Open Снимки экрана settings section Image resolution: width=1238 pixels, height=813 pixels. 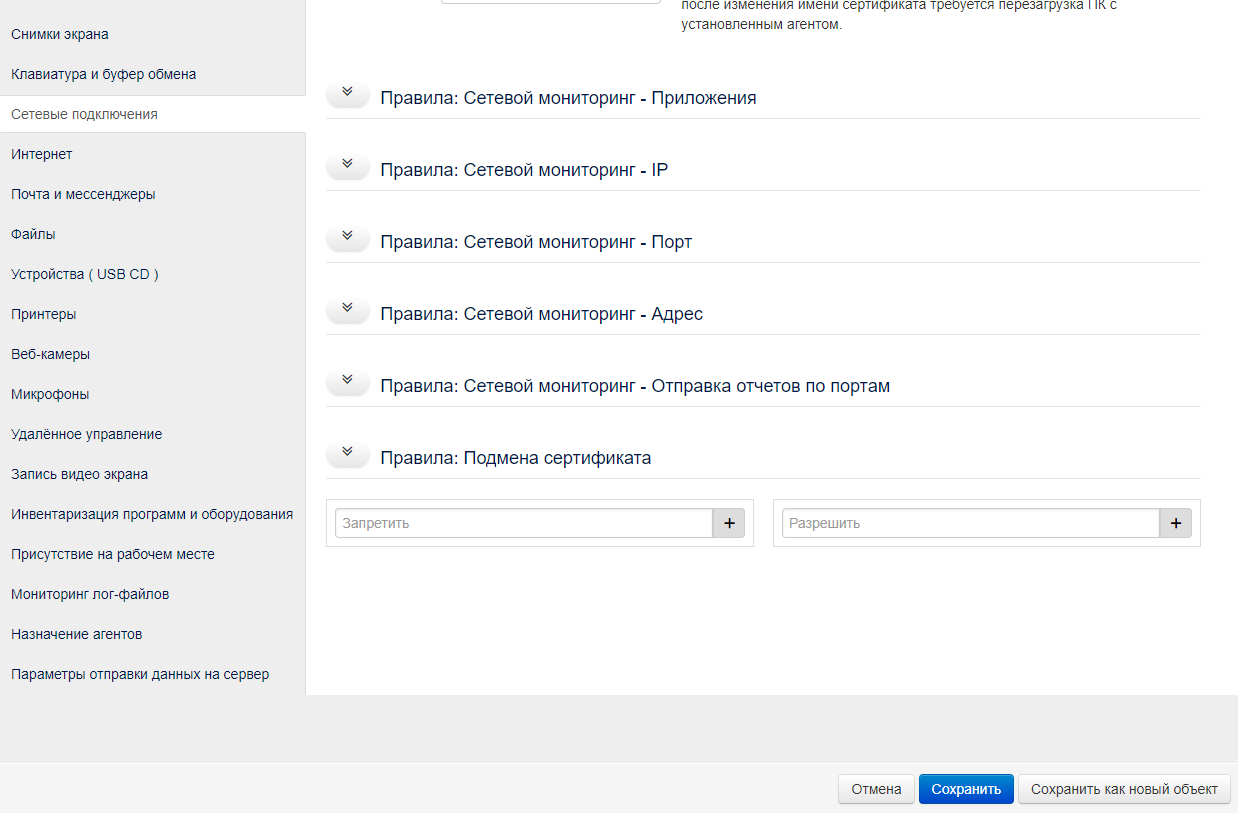click(x=60, y=34)
